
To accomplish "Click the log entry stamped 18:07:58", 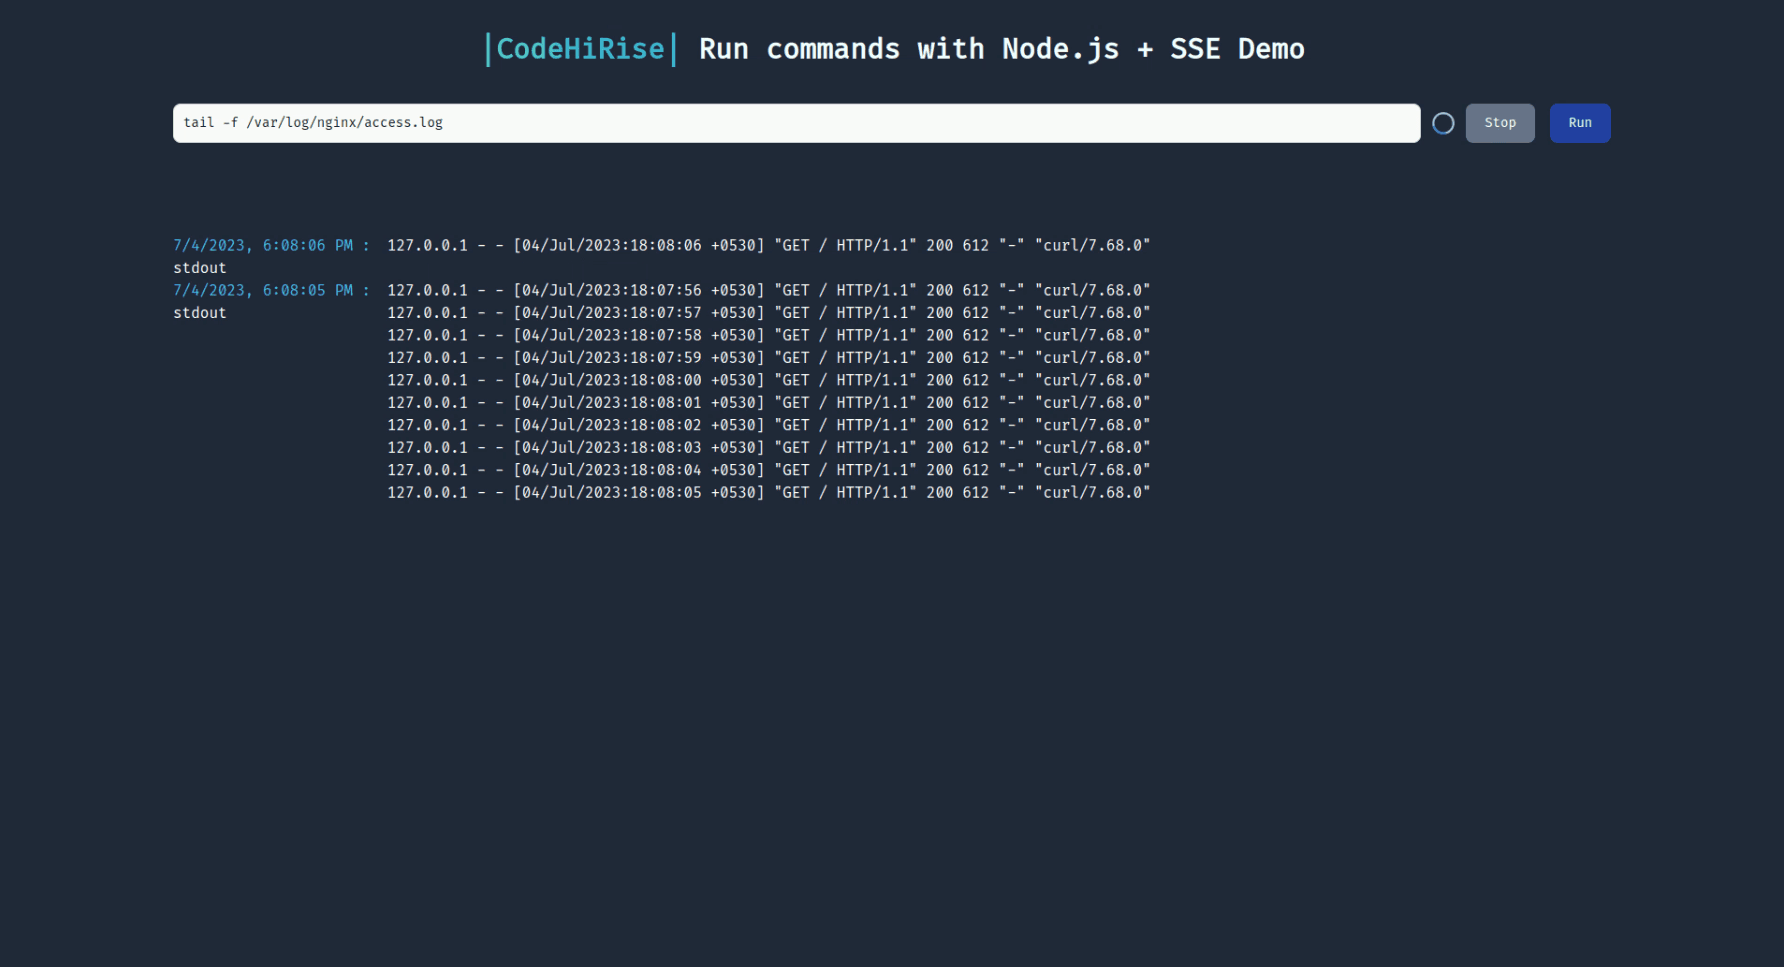I will [x=768, y=335].
